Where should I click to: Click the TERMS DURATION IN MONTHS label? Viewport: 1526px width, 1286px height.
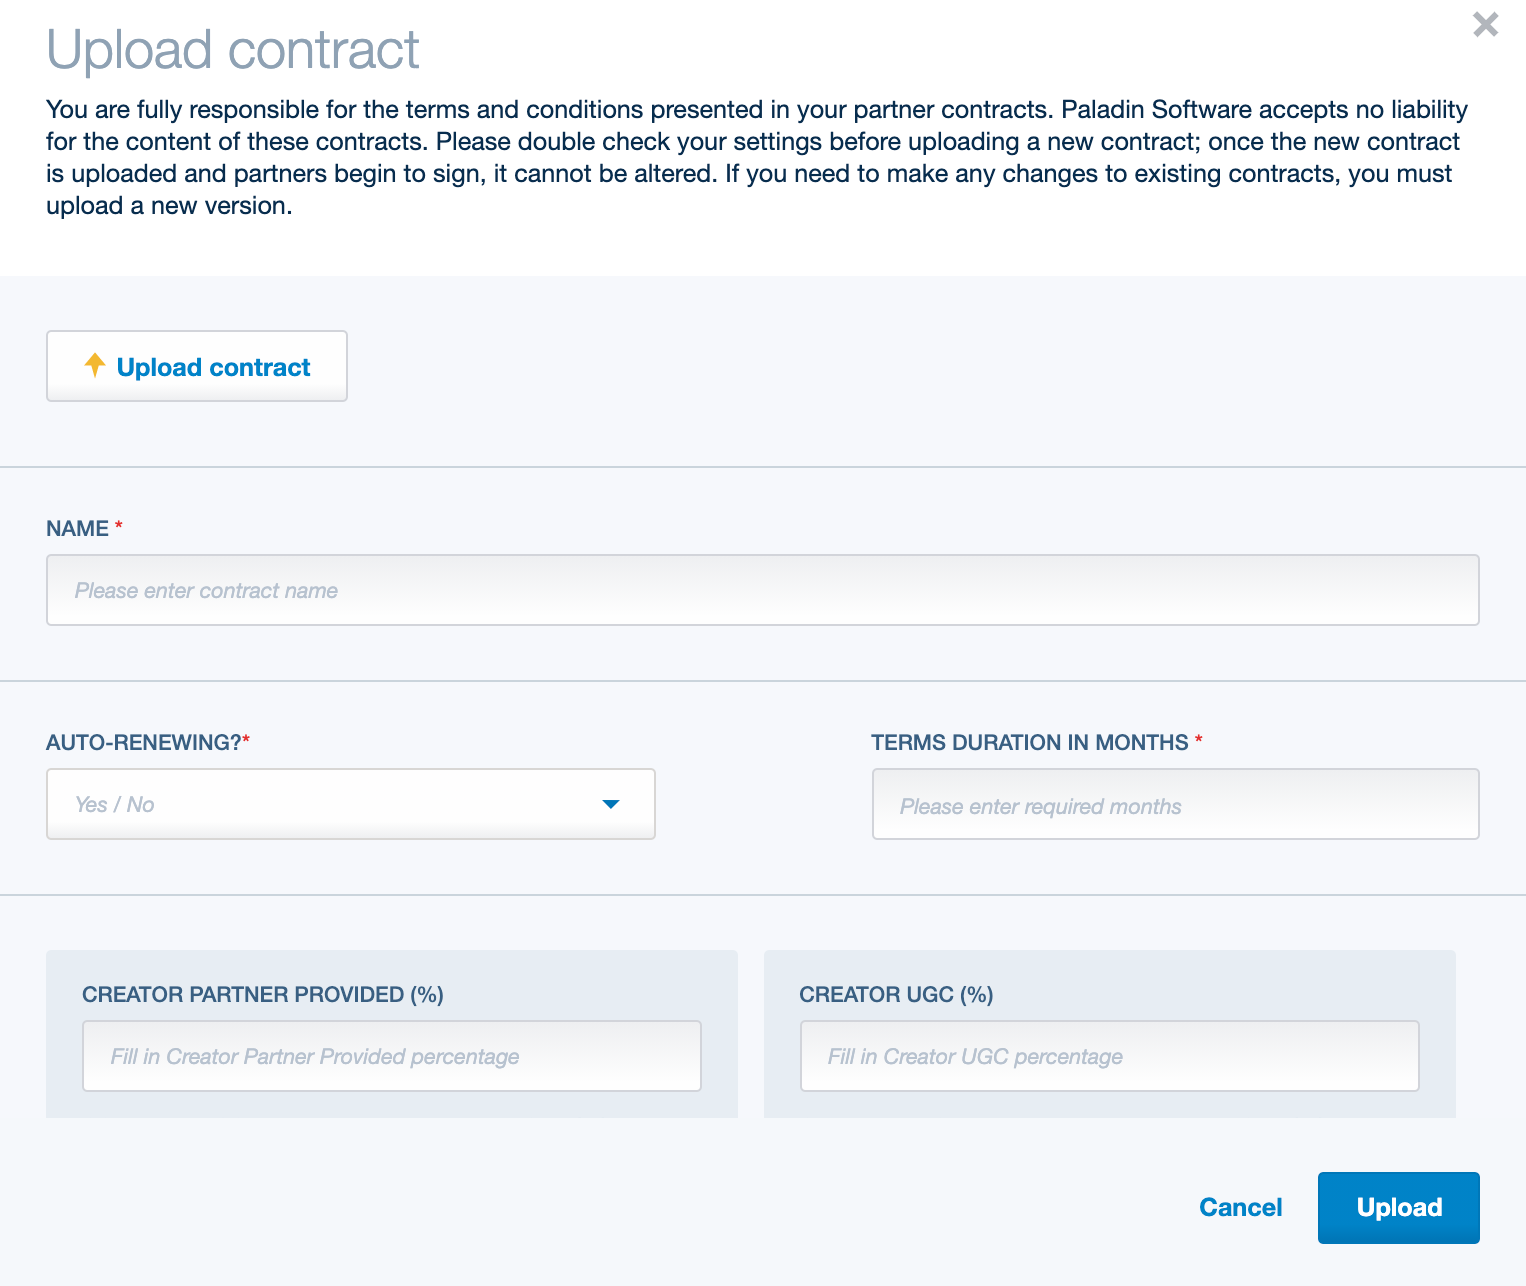[x=1030, y=742]
